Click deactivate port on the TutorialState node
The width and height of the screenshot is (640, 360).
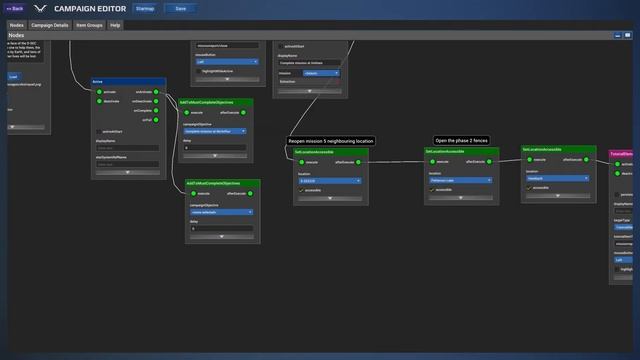[x=617, y=173]
